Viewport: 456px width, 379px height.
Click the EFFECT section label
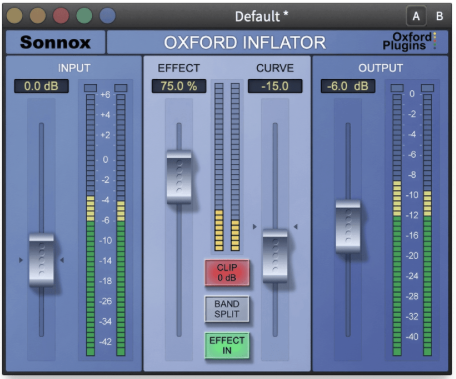[x=179, y=68]
